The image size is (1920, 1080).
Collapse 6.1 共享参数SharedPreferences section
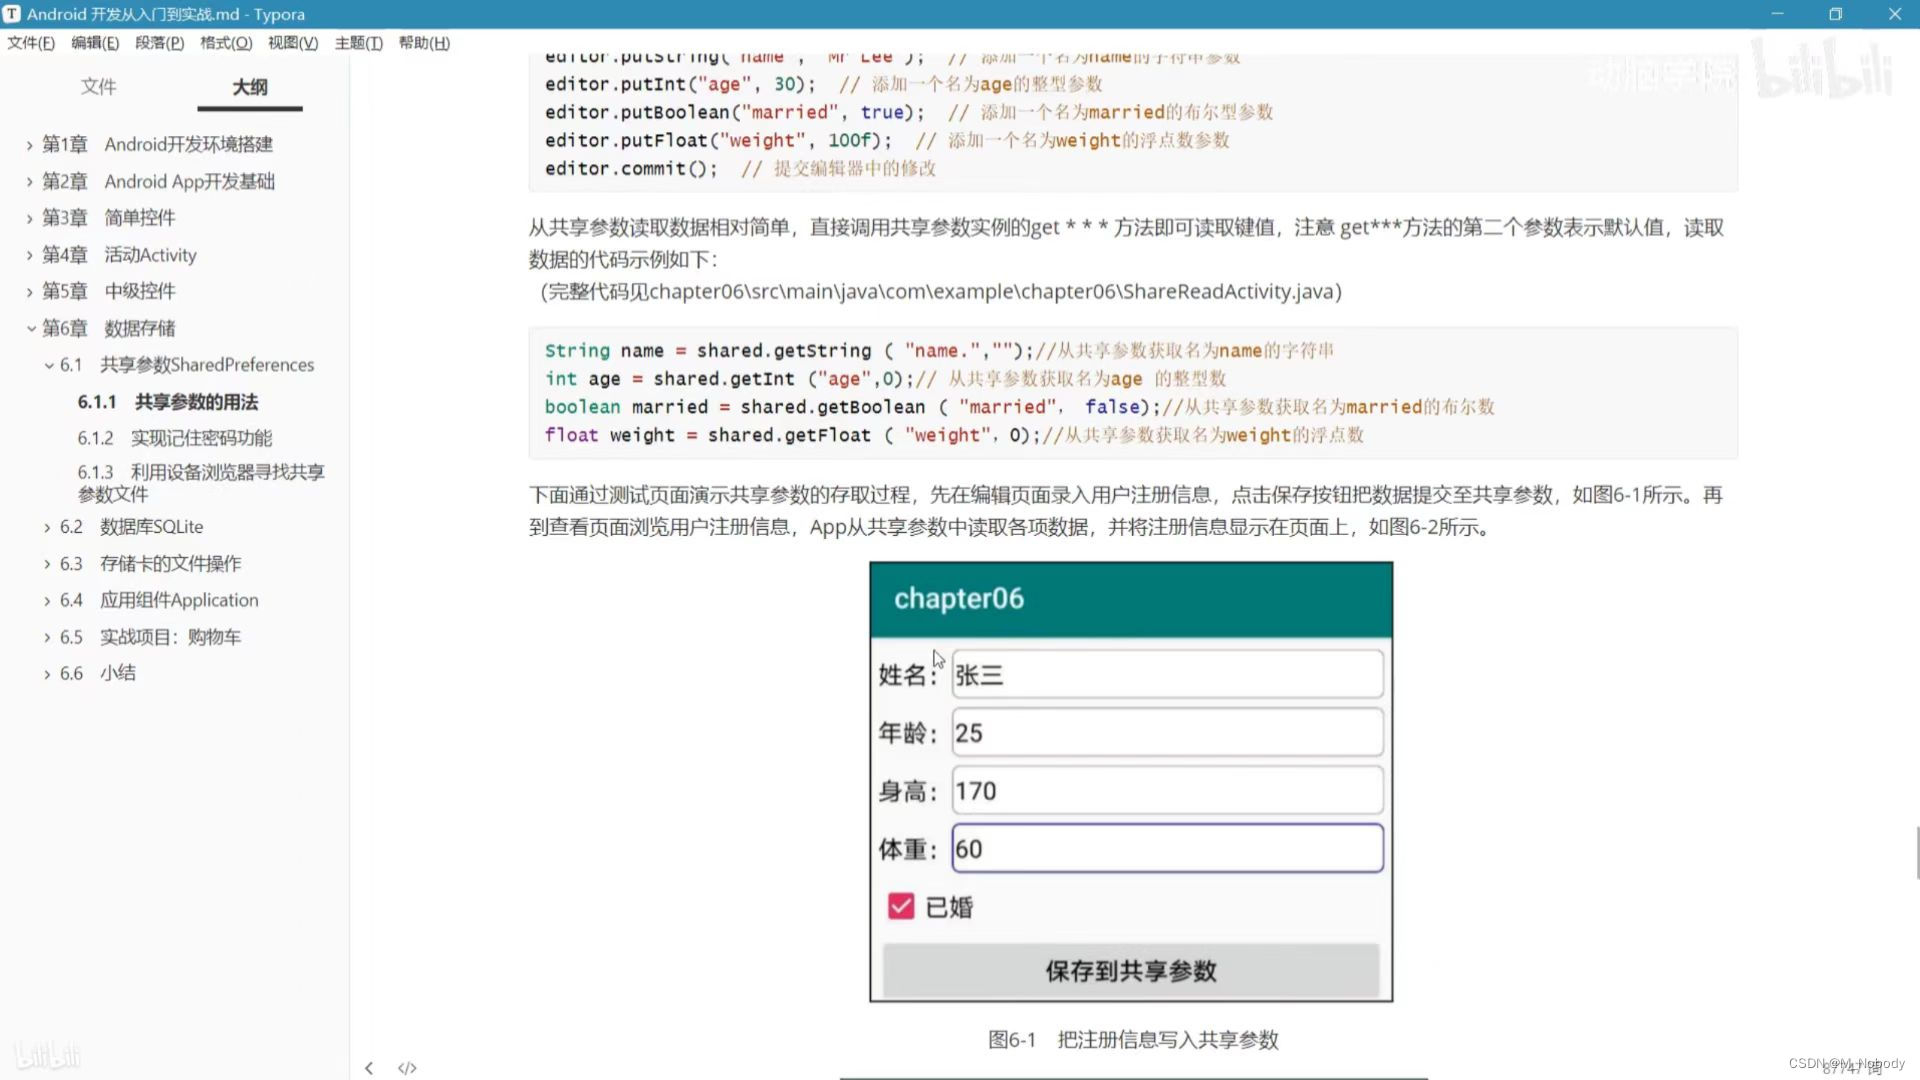pos(48,365)
